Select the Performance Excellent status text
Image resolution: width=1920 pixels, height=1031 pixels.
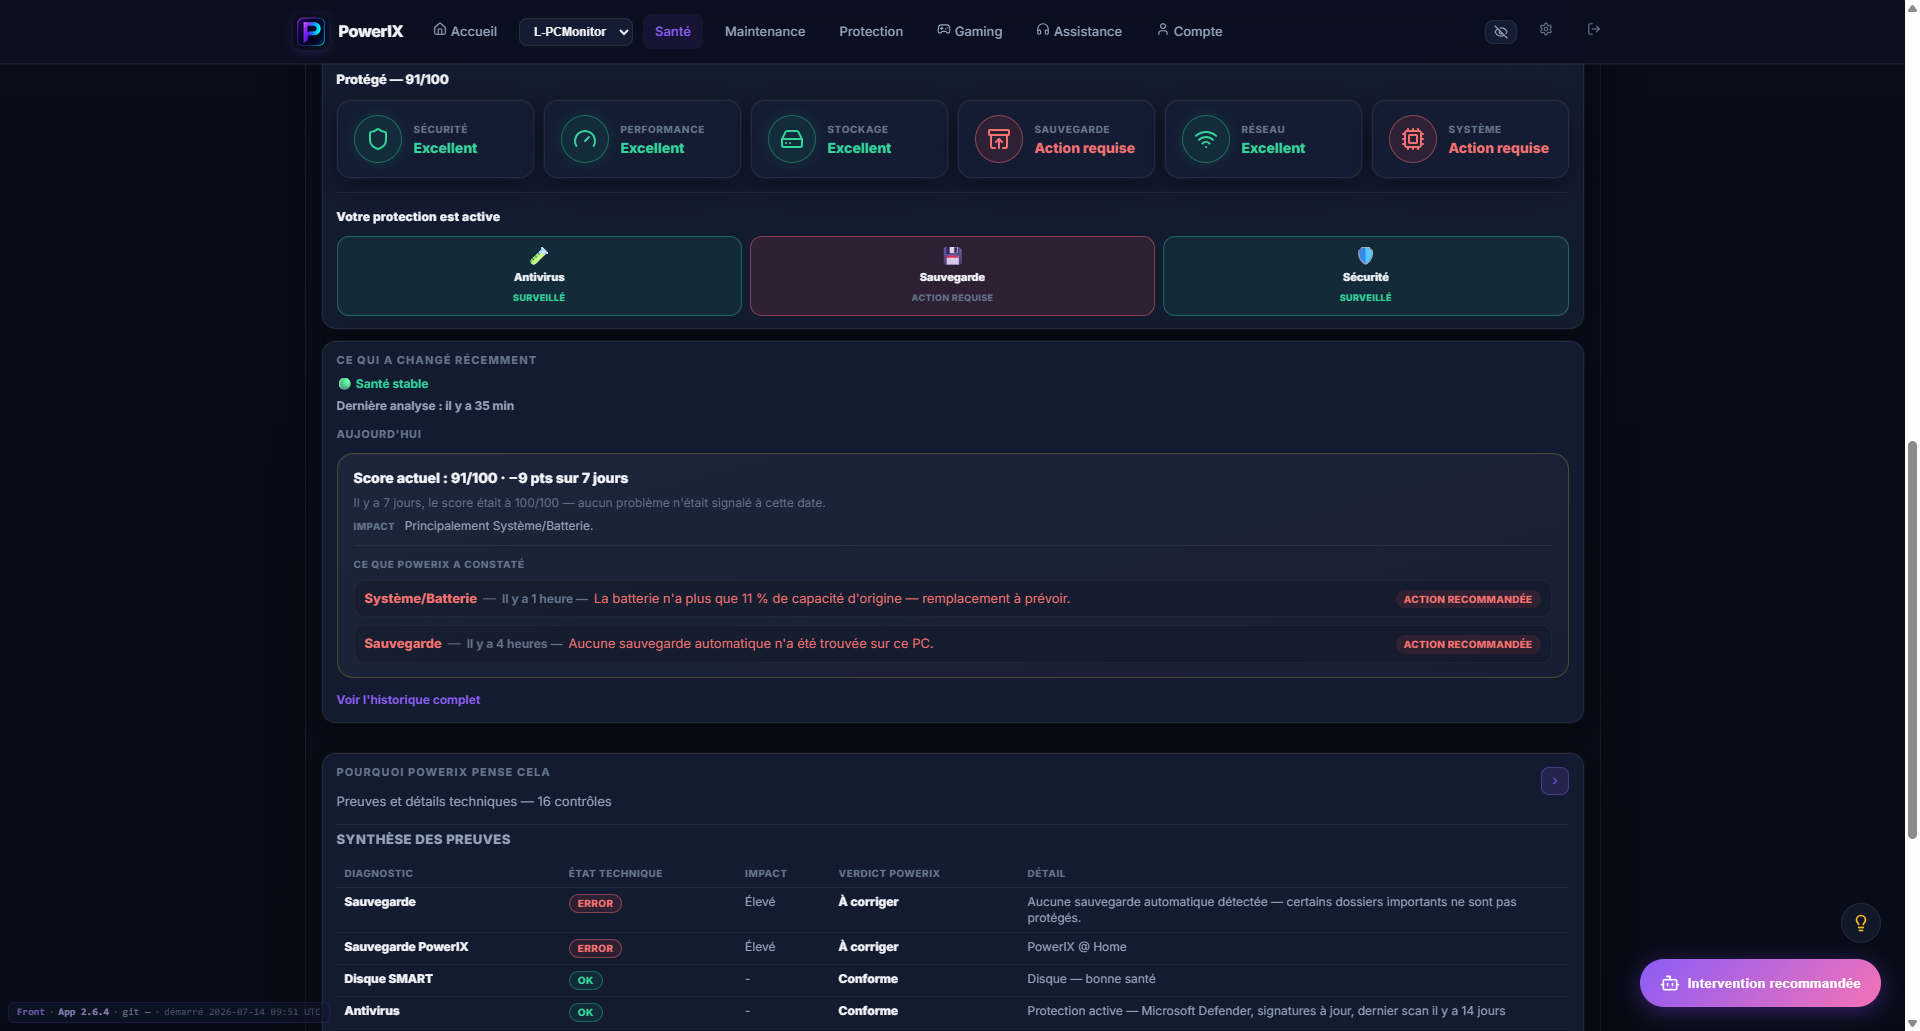pos(652,148)
